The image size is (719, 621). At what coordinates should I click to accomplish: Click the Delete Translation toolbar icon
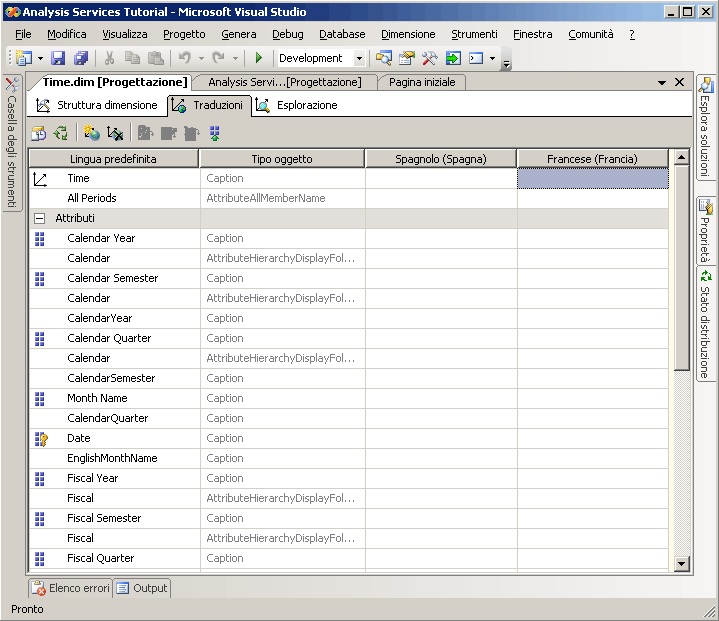[x=115, y=132]
